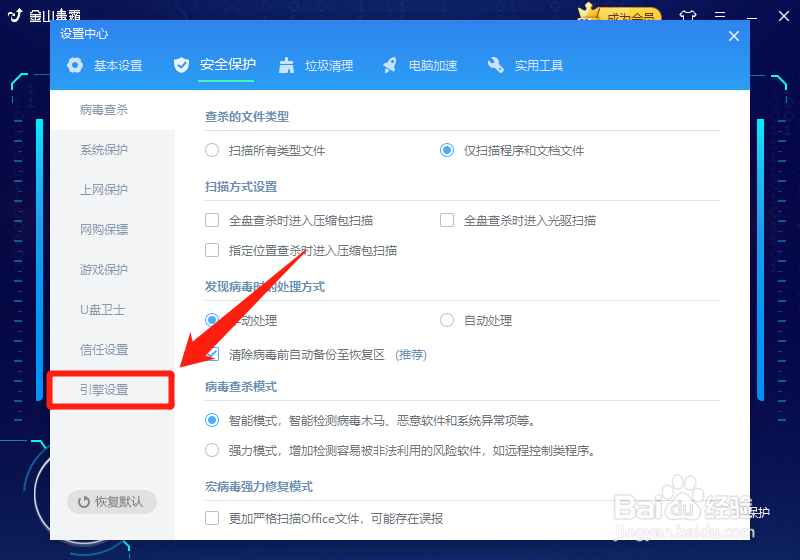Close the 设置中心 dialog
The width and height of the screenshot is (800, 560).
[x=734, y=36]
